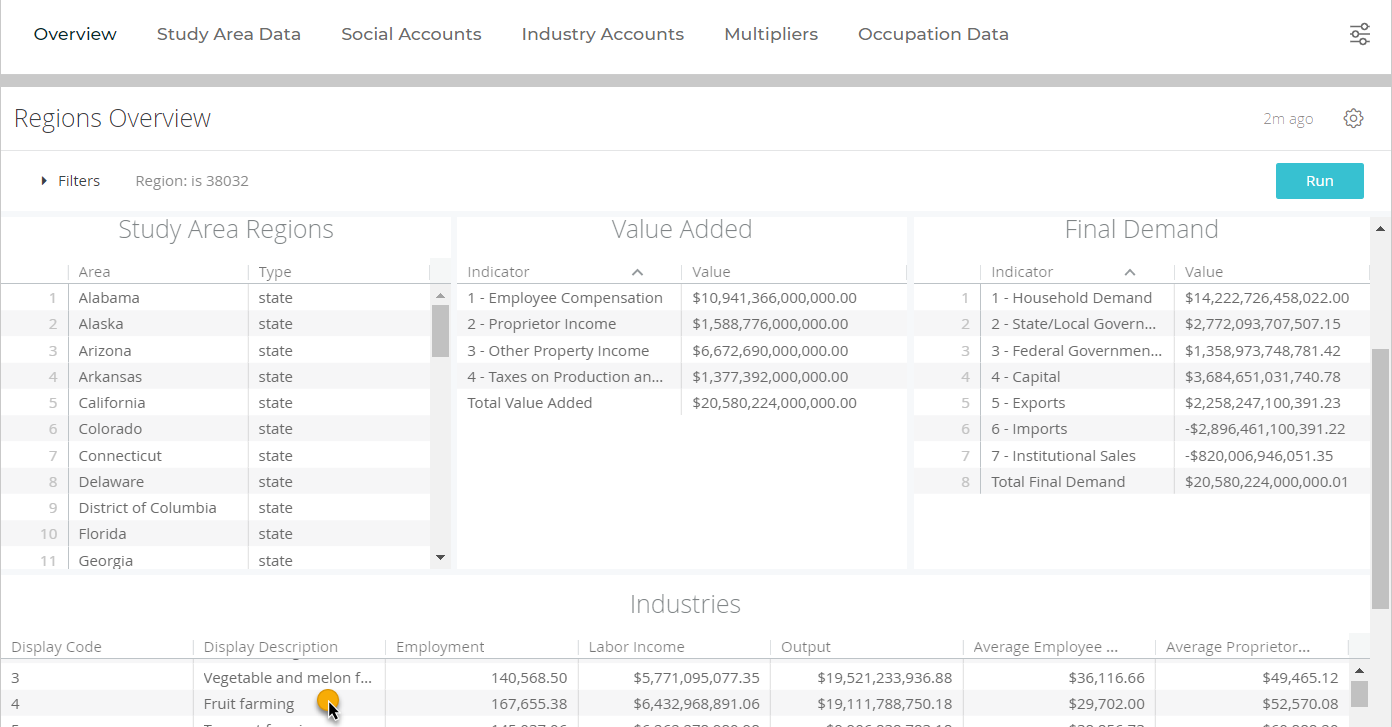Click the dashboard scroll up arrow

coord(1381,229)
